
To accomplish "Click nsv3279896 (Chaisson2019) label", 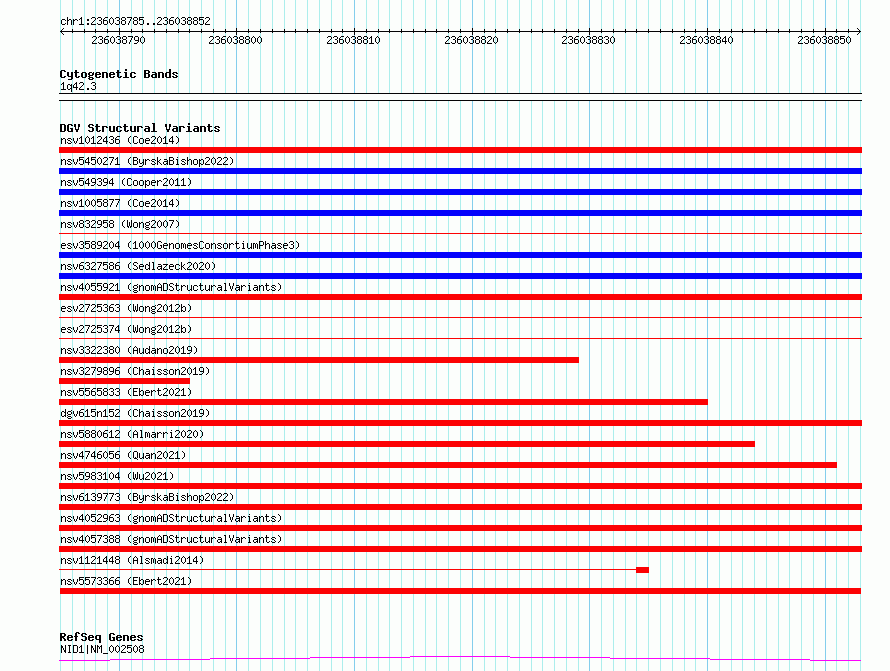I will click(x=135, y=371).
